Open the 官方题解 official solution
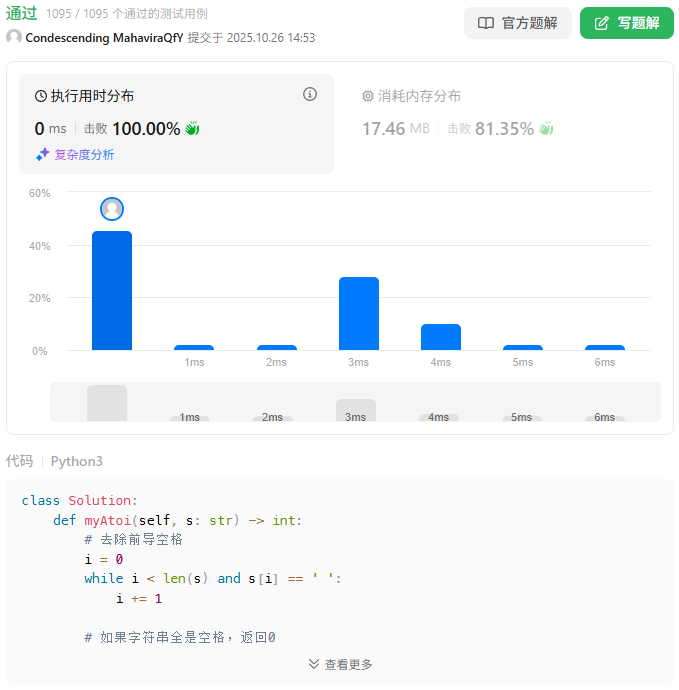Viewport: 679px width, 690px height. point(518,23)
